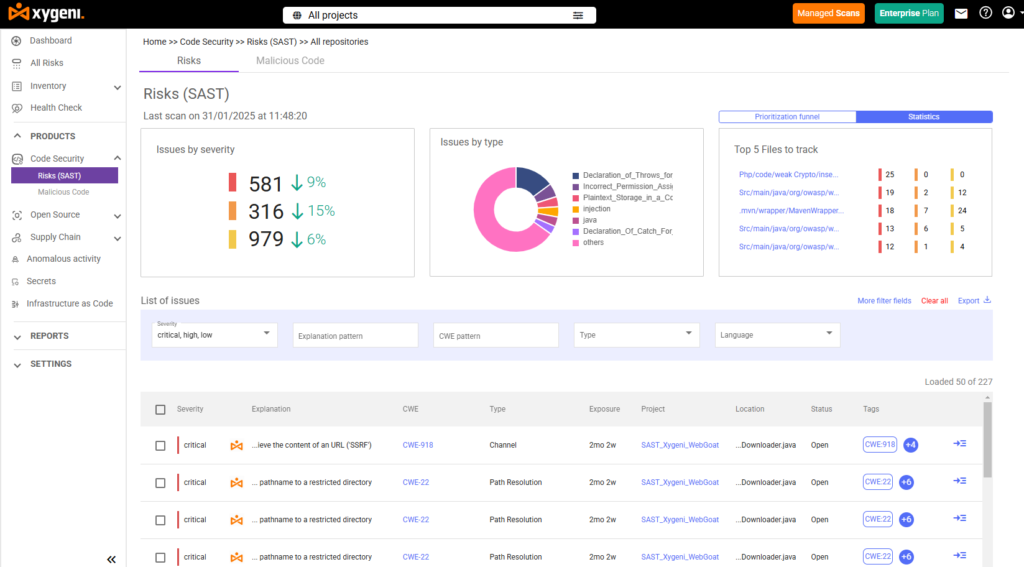Click the Enterprise Plan button
Viewport: 1024px width, 567px height.
click(x=908, y=13)
